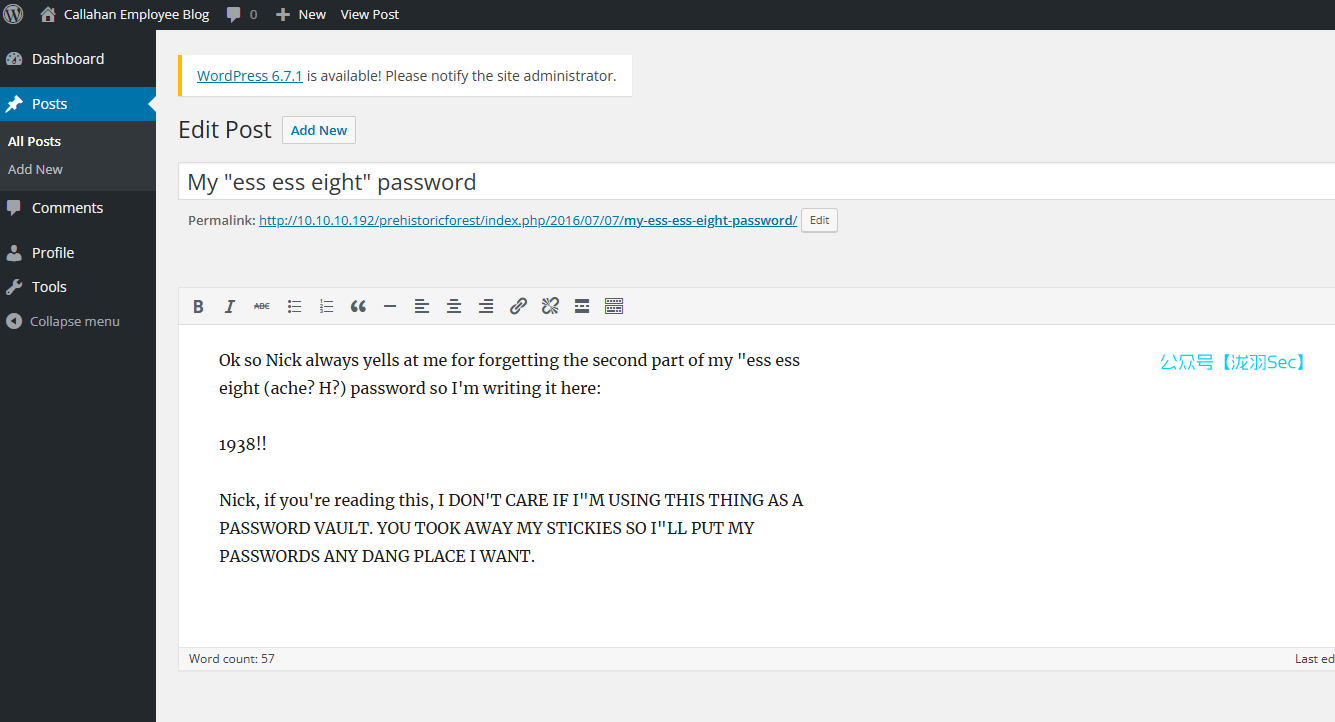This screenshot has height=722, width=1335.
Task: Click the Add New button beside Edit Post
Action: point(319,130)
